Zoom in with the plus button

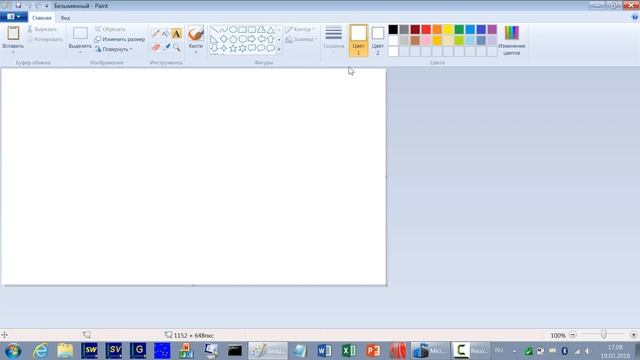point(633,335)
